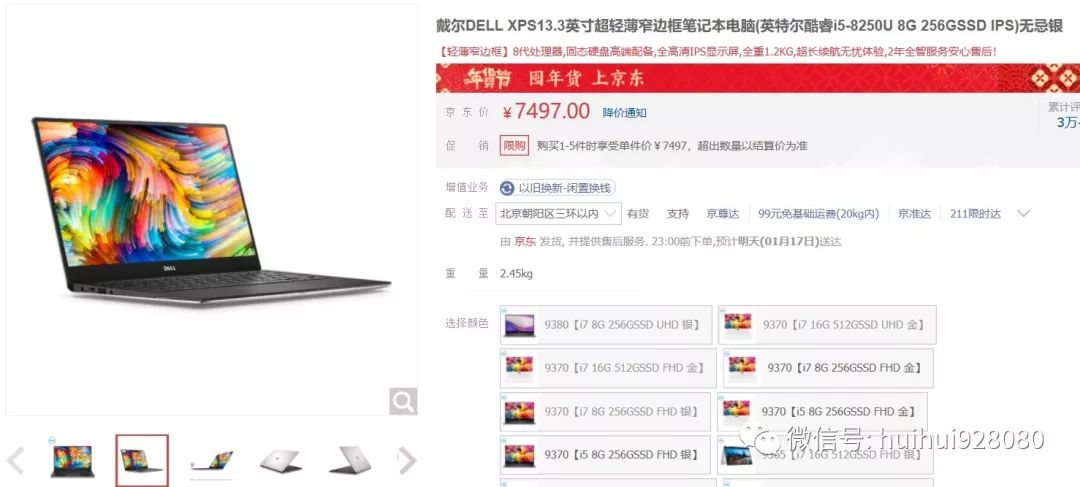Expand delivery services chevron after 211限时达
The height and width of the screenshot is (487, 1080).
1024,214
